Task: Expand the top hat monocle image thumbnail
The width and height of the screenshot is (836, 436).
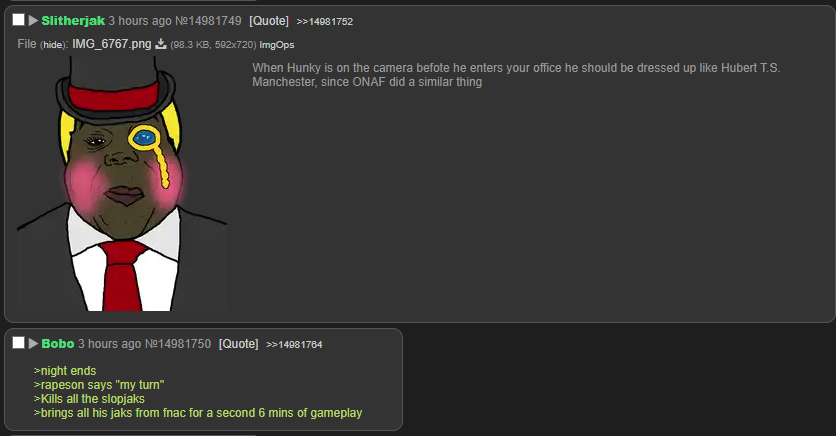Action: (x=122, y=183)
